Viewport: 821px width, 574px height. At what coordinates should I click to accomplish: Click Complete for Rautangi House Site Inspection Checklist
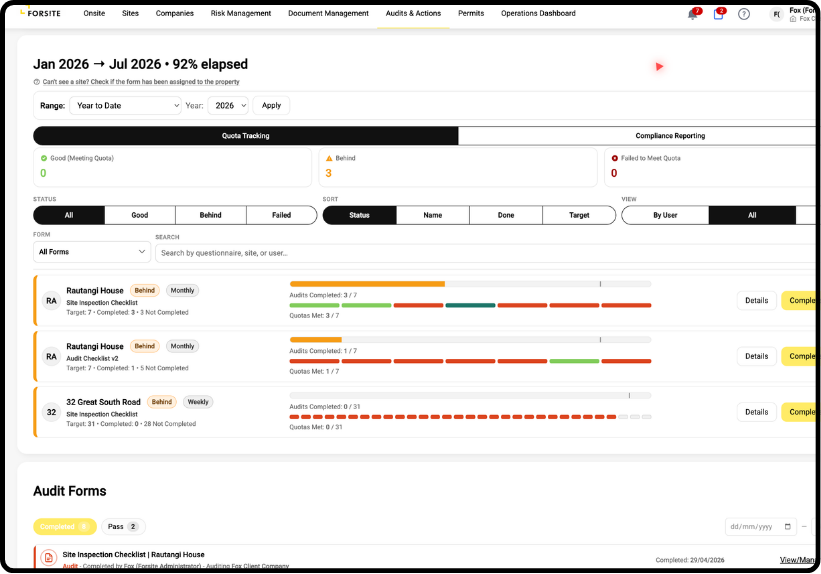click(x=800, y=301)
